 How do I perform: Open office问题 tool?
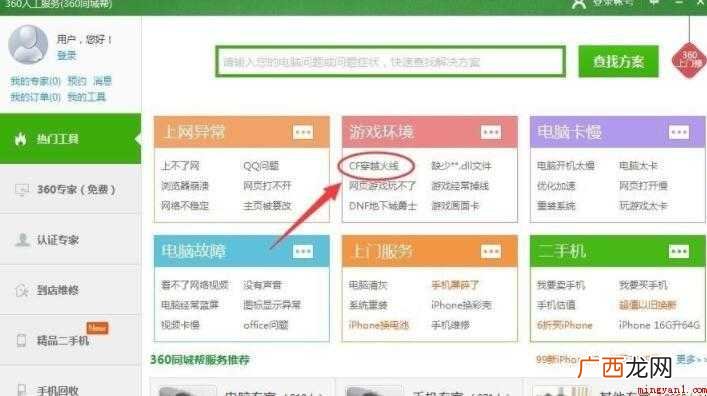point(266,325)
